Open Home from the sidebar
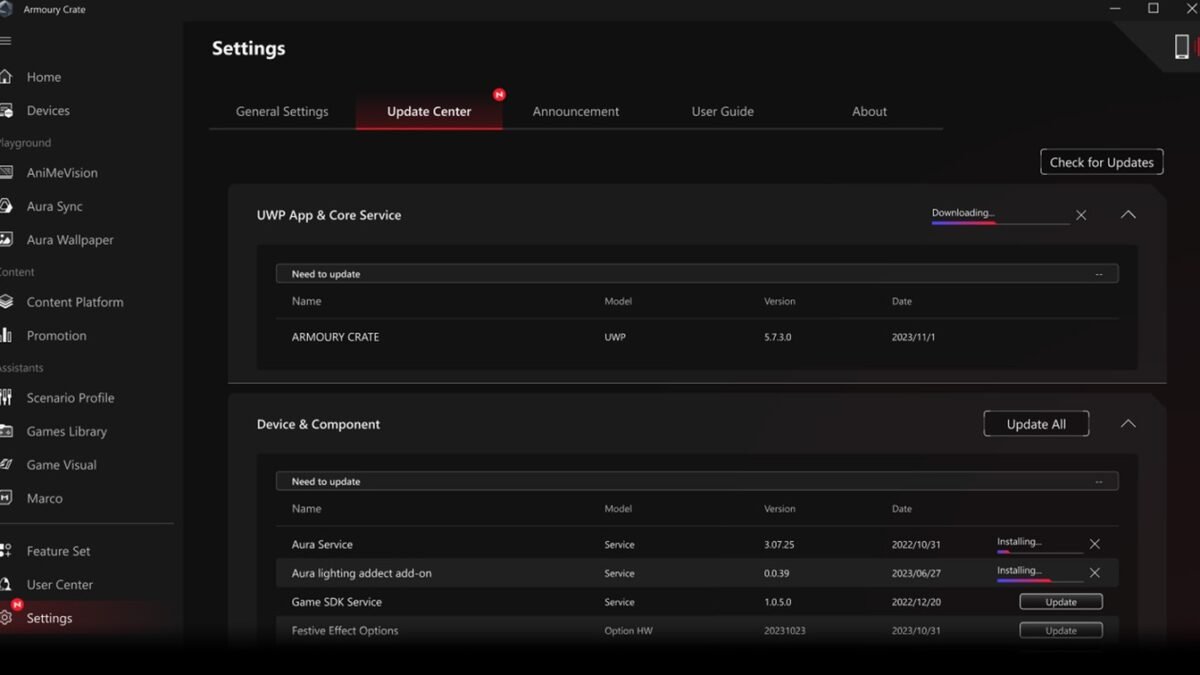Viewport: 1200px width, 675px height. click(44, 77)
